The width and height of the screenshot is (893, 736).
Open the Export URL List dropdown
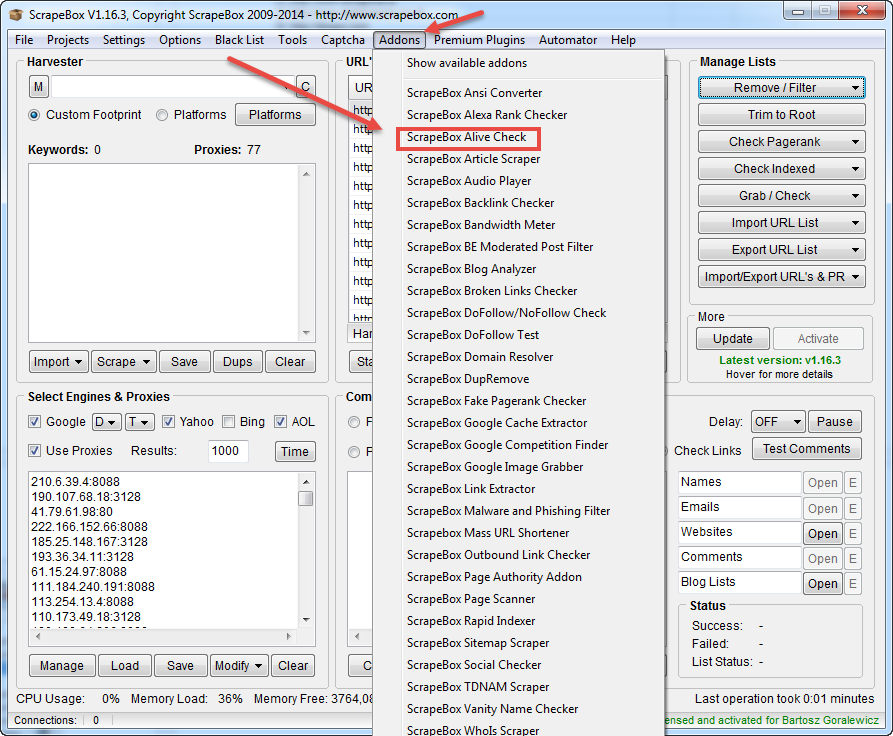(x=781, y=250)
